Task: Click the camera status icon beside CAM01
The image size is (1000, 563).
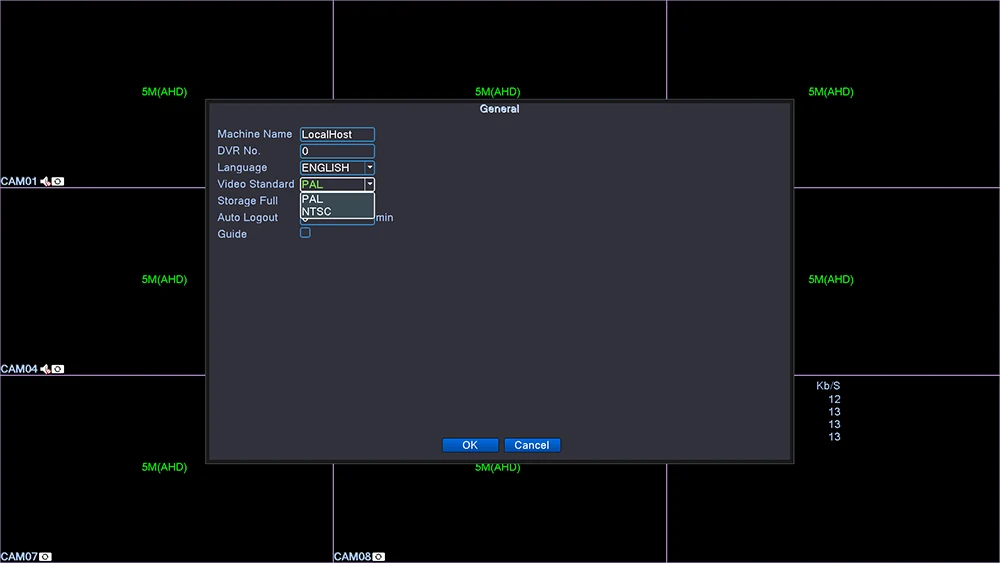Action: pyautogui.click(x=58, y=182)
